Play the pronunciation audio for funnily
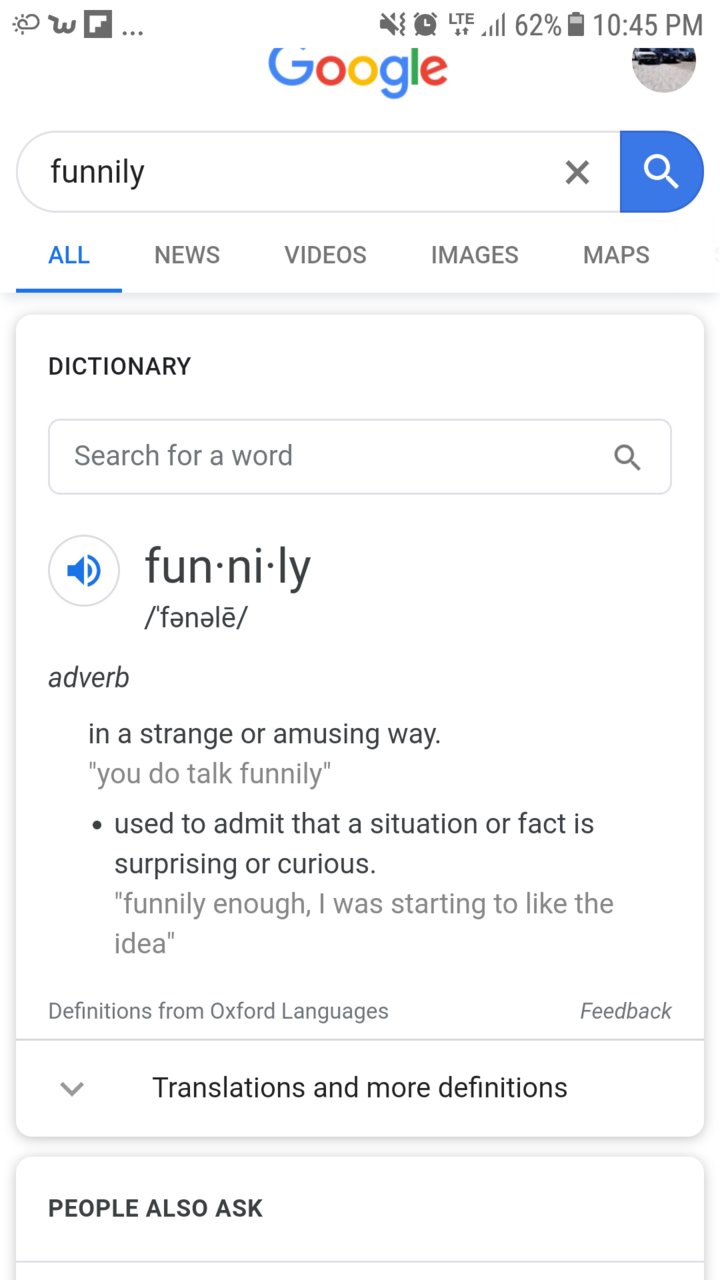 pyautogui.click(x=84, y=571)
